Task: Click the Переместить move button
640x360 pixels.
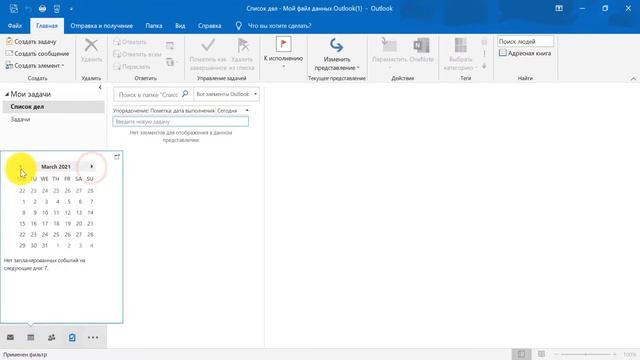Action: (x=389, y=52)
